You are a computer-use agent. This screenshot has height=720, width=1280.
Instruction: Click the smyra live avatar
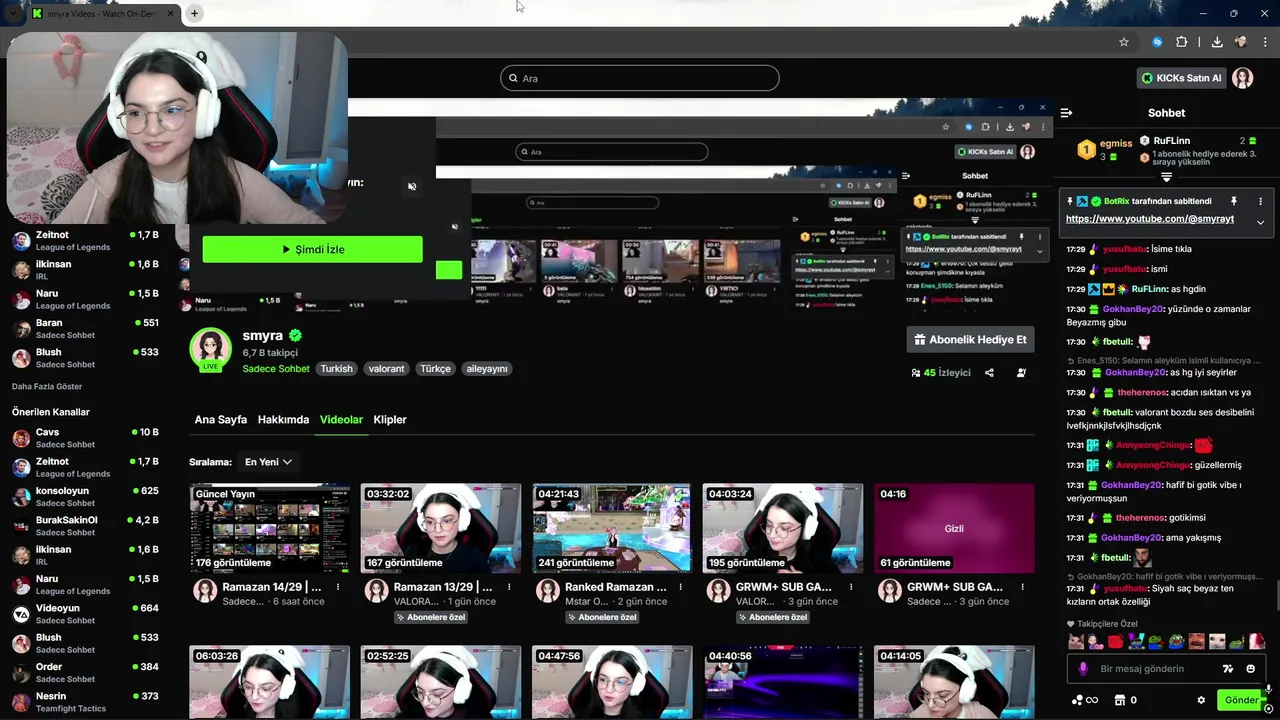(210, 349)
